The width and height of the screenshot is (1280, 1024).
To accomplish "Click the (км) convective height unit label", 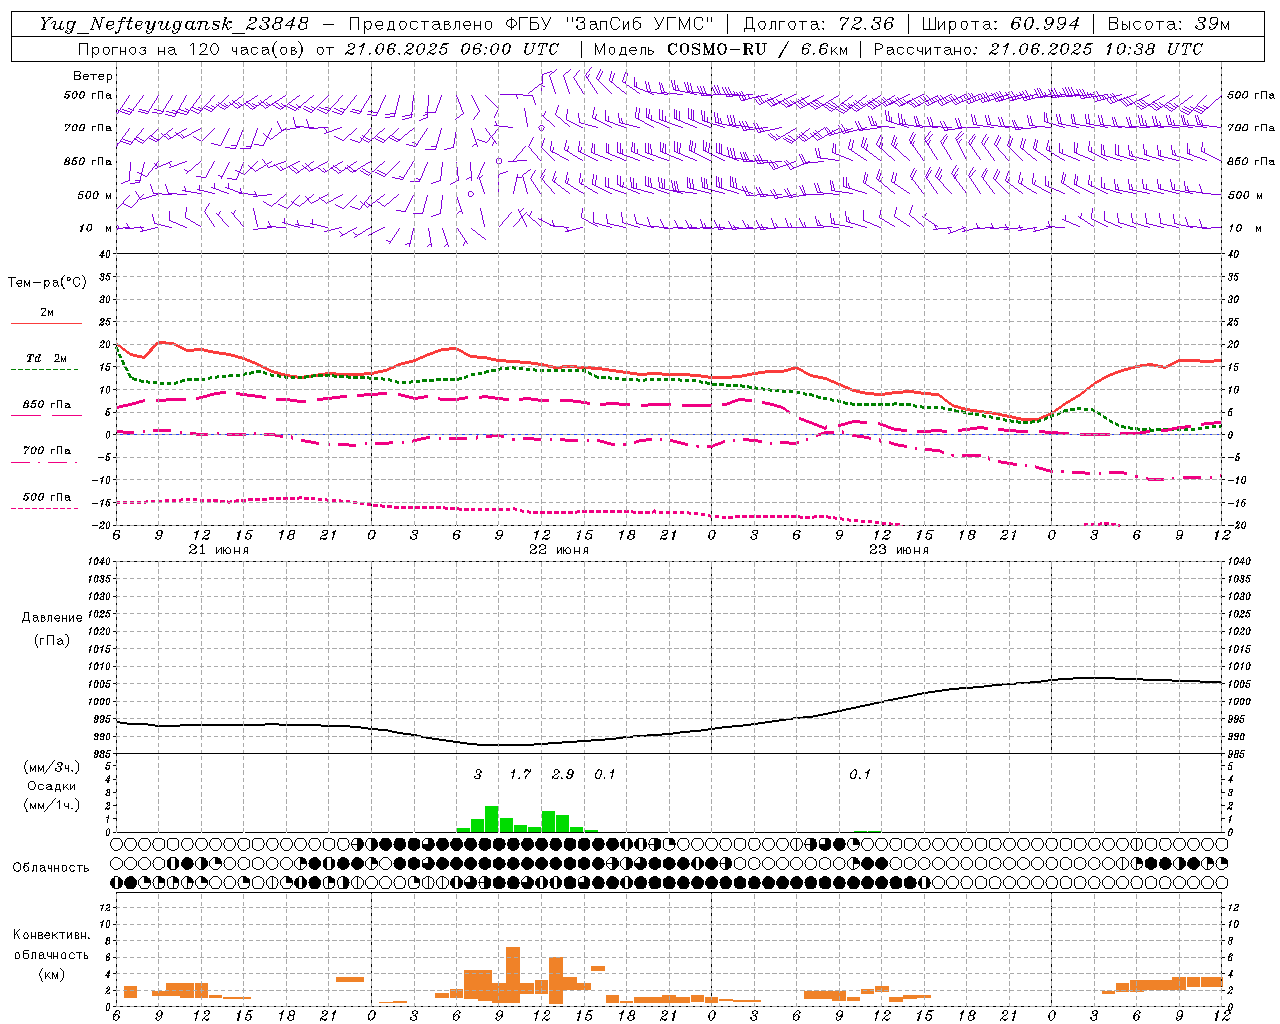I will point(51,974).
